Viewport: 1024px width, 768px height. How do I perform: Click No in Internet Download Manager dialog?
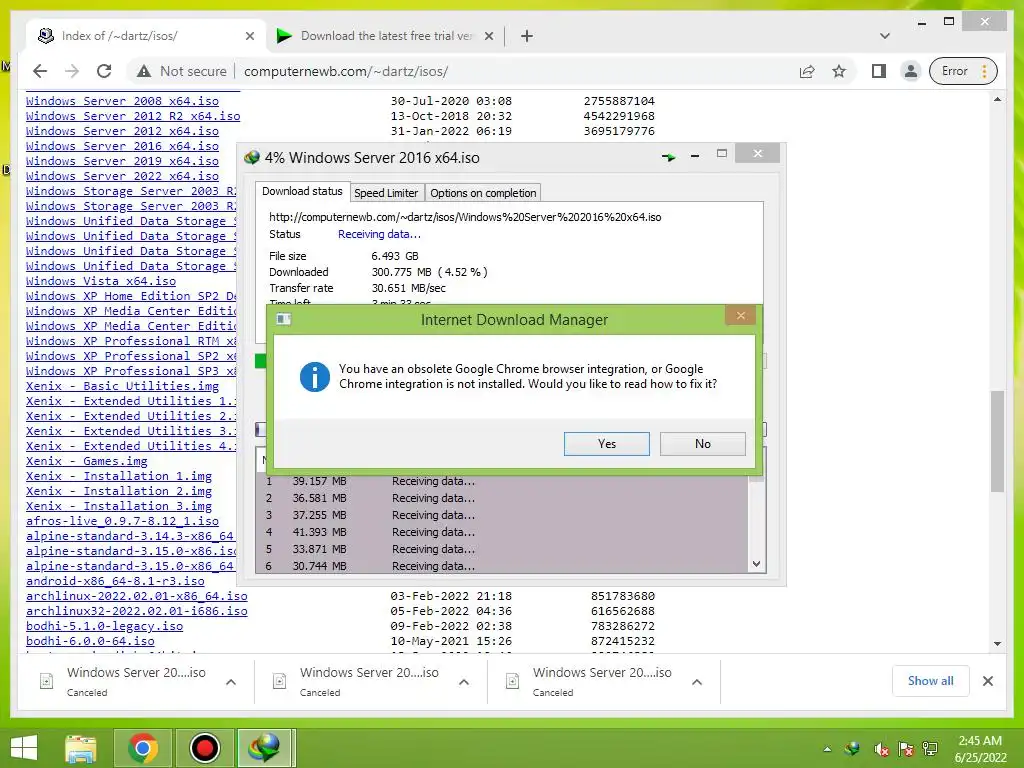click(702, 443)
